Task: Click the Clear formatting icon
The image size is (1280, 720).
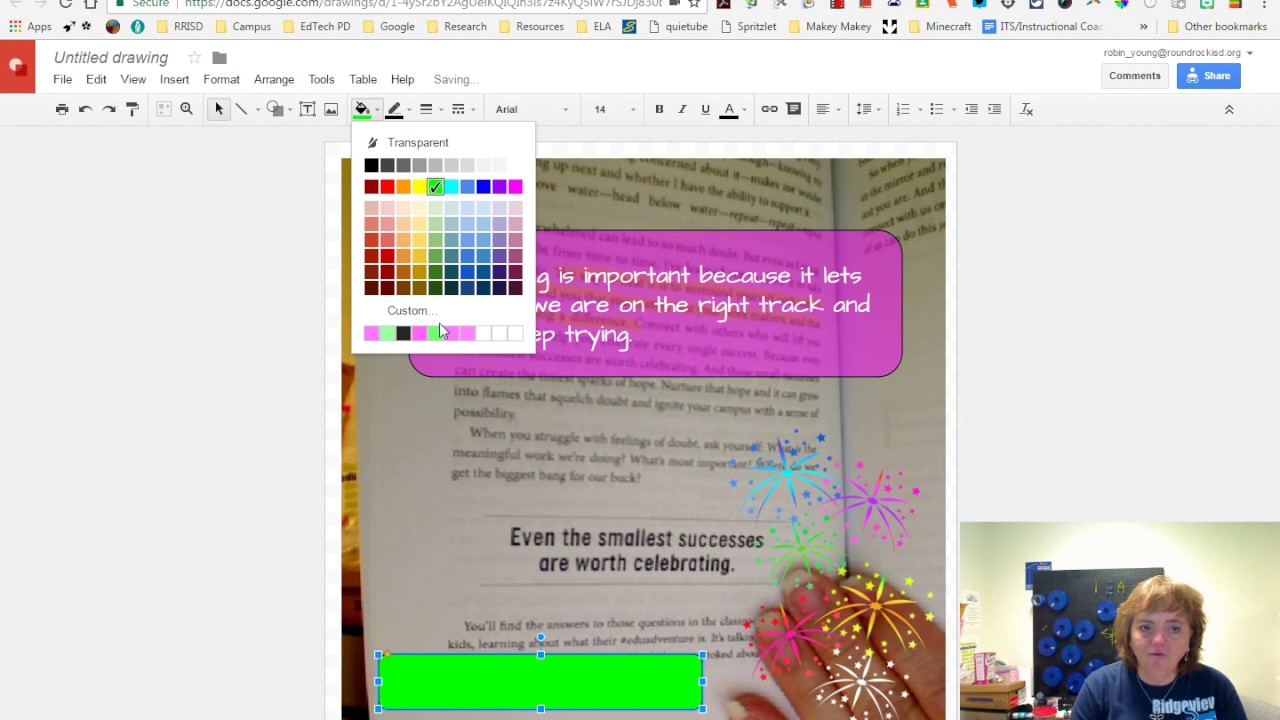Action: 1026,109
